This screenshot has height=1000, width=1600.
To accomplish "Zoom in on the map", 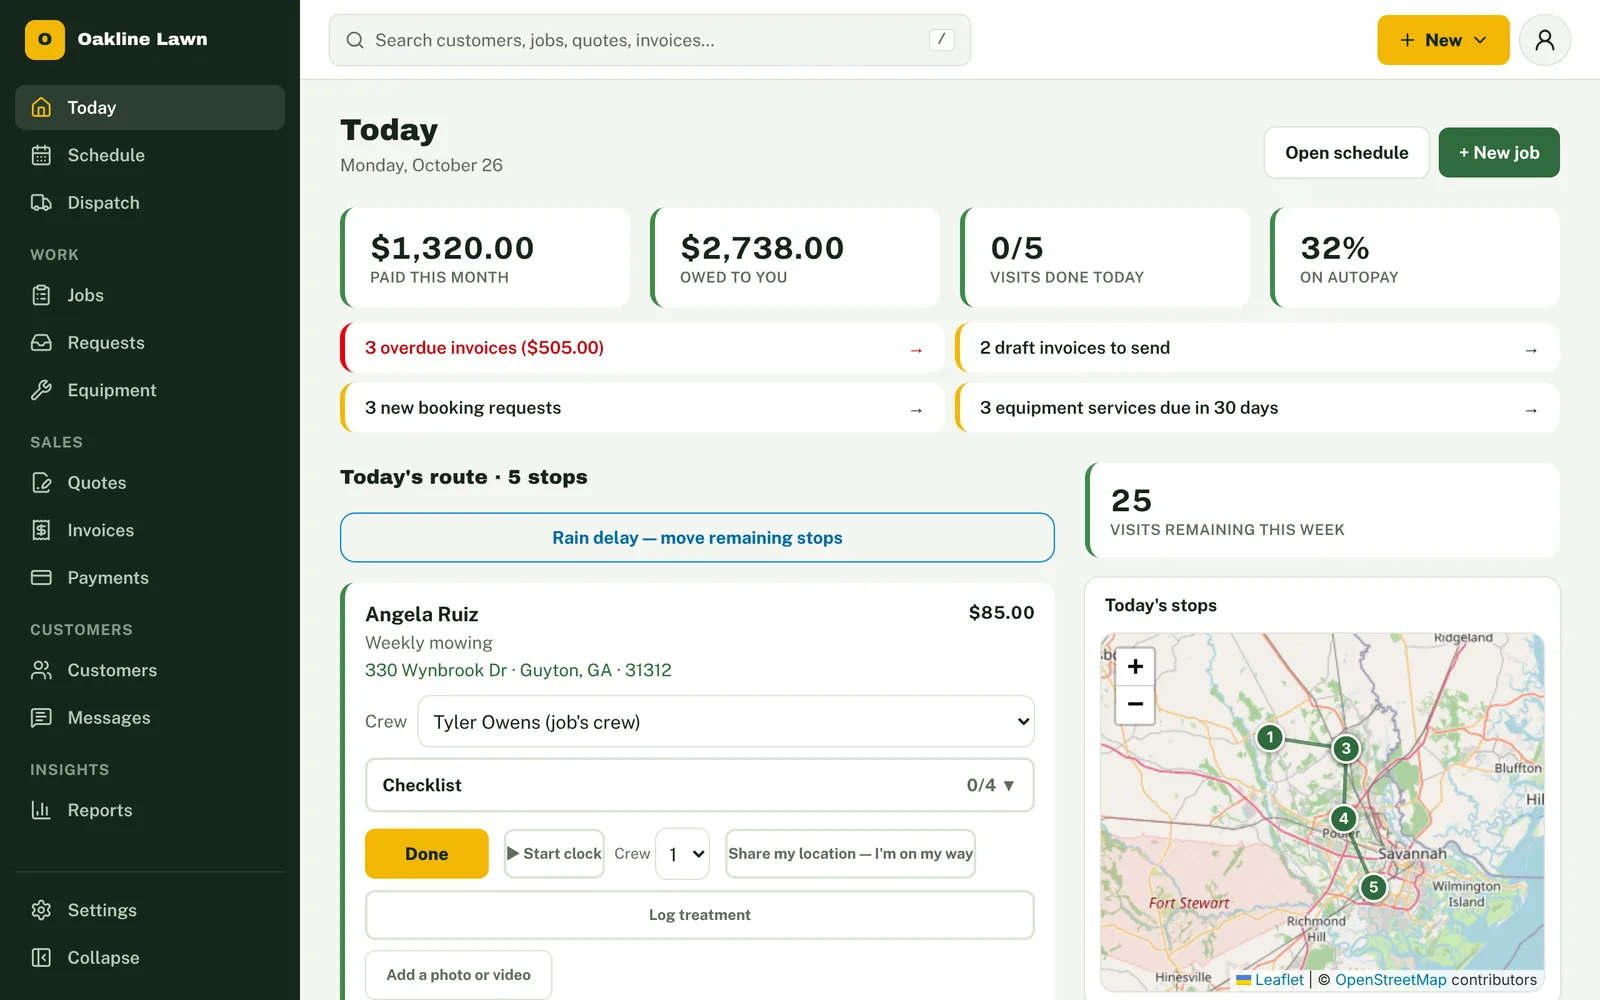I will click(x=1135, y=667).
